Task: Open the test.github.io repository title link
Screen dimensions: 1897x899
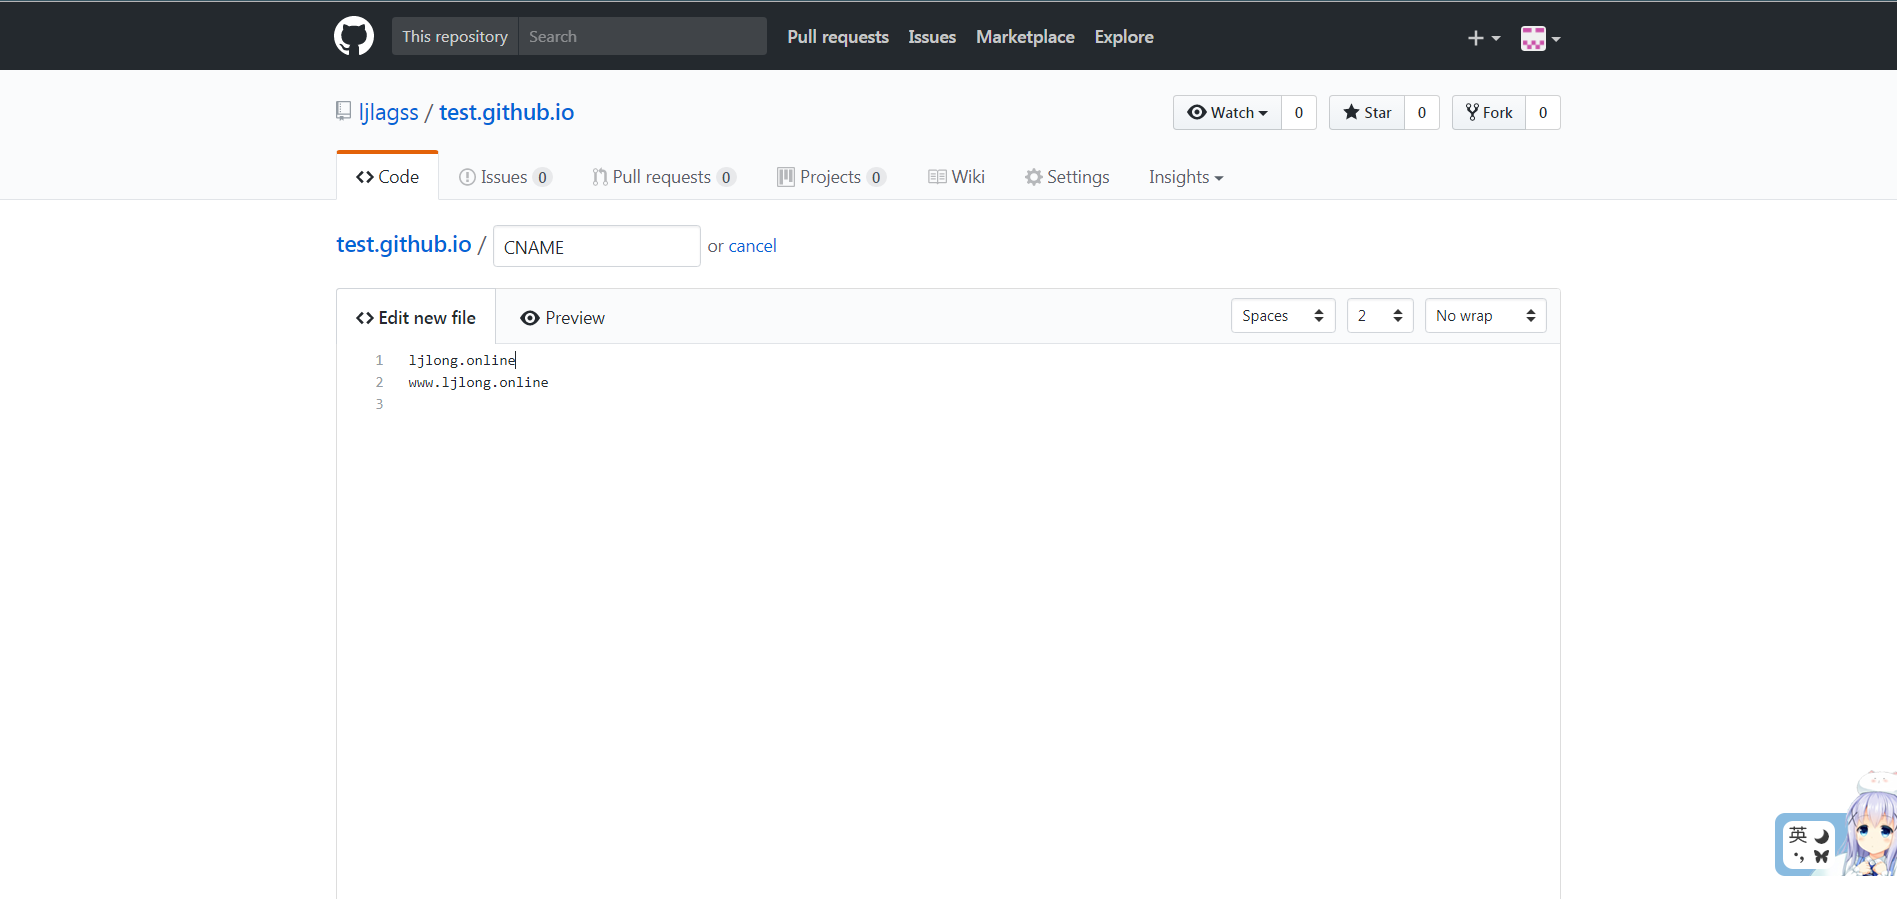Action: 507,112
